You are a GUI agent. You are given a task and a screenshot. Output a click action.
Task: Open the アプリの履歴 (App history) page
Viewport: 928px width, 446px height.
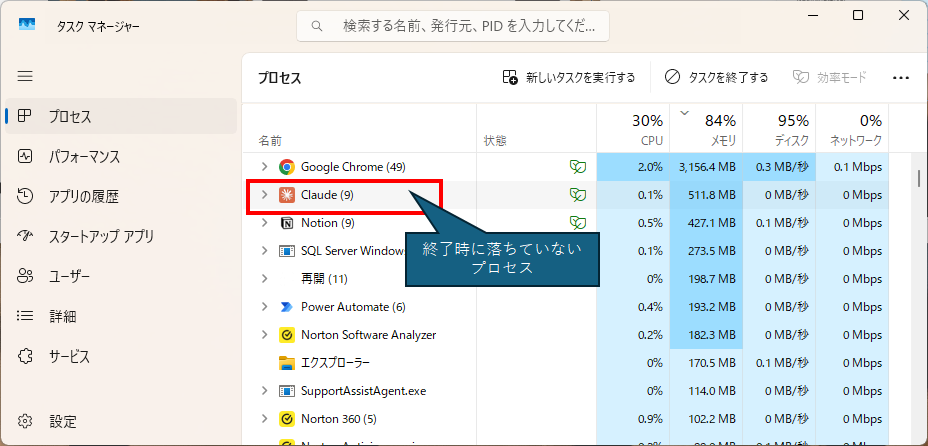pos(121,197)
